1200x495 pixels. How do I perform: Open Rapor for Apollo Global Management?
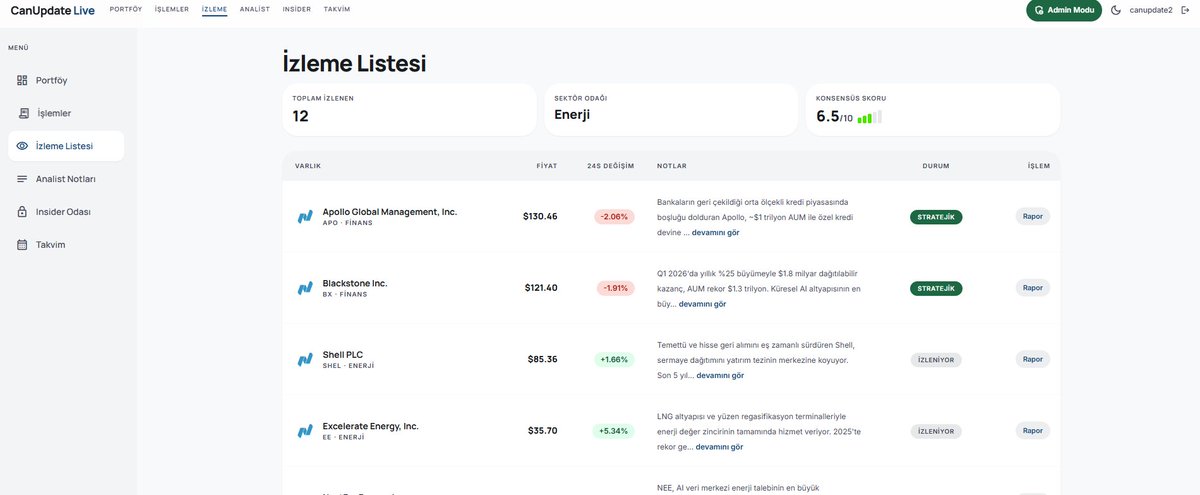1033,216
